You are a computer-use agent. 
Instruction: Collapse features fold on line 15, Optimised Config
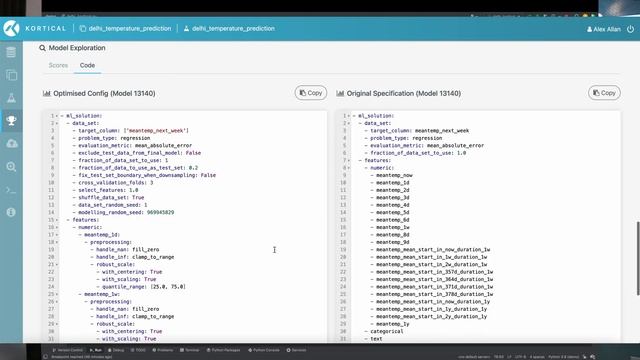[57, 220]
